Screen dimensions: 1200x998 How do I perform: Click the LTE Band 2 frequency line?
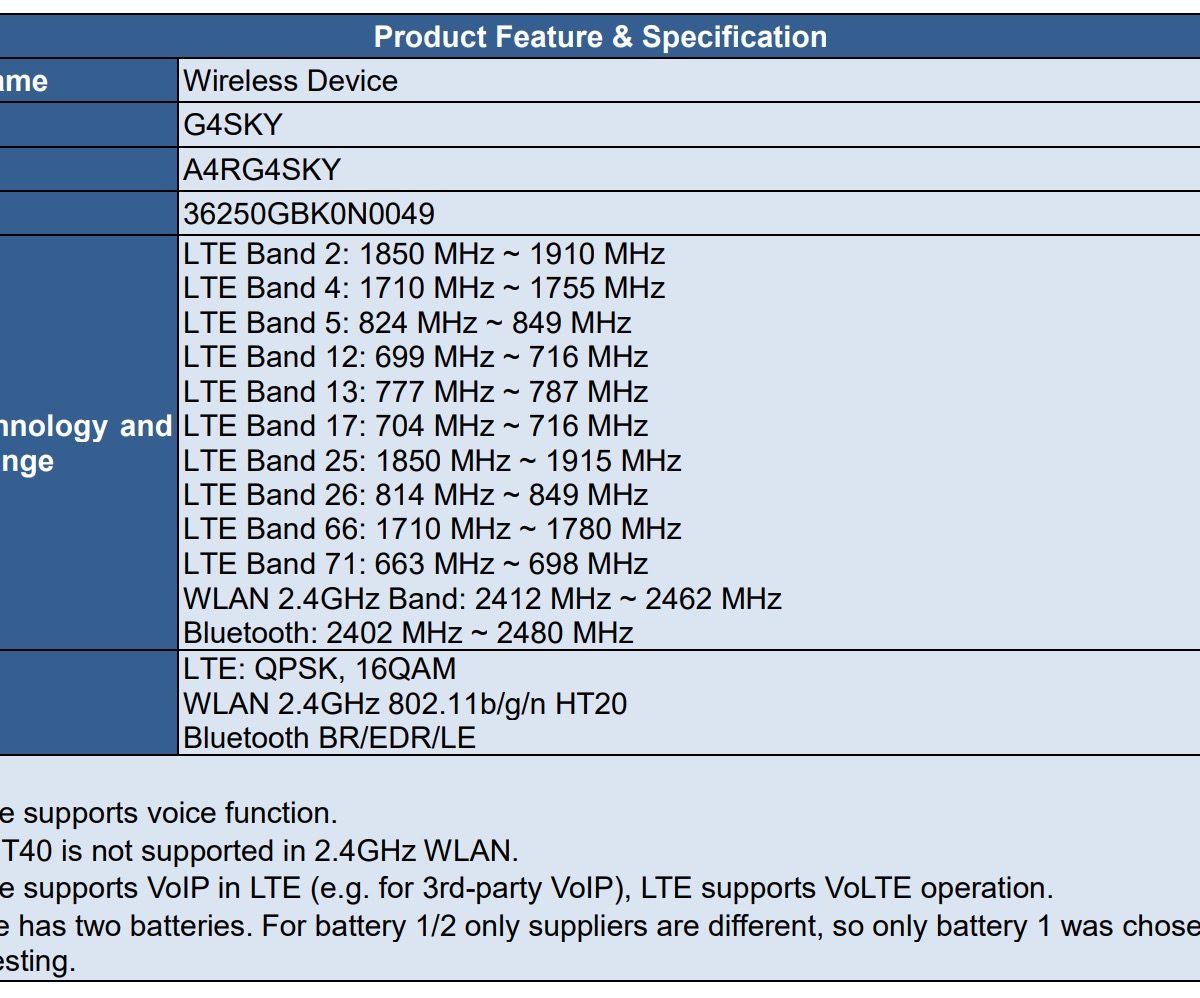tap(424, 254)
